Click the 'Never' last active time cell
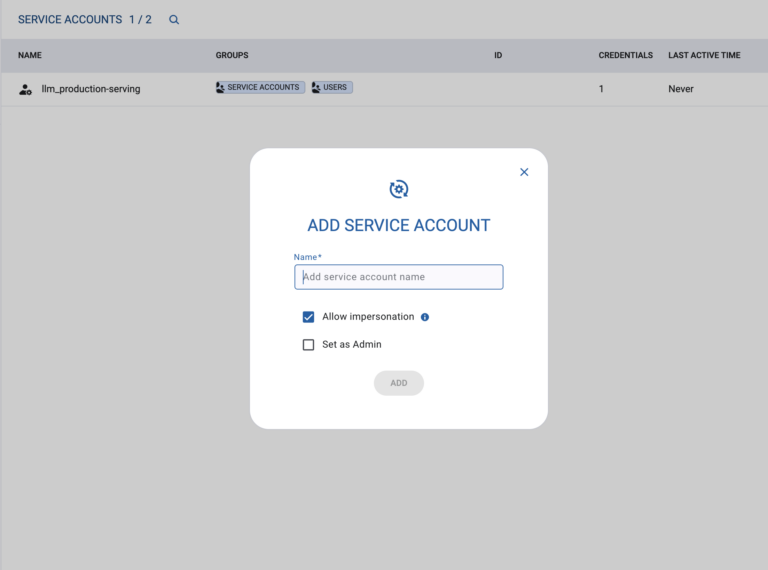Image resolution: width=768 pixels, height=570 pixels. pos(681,89)
